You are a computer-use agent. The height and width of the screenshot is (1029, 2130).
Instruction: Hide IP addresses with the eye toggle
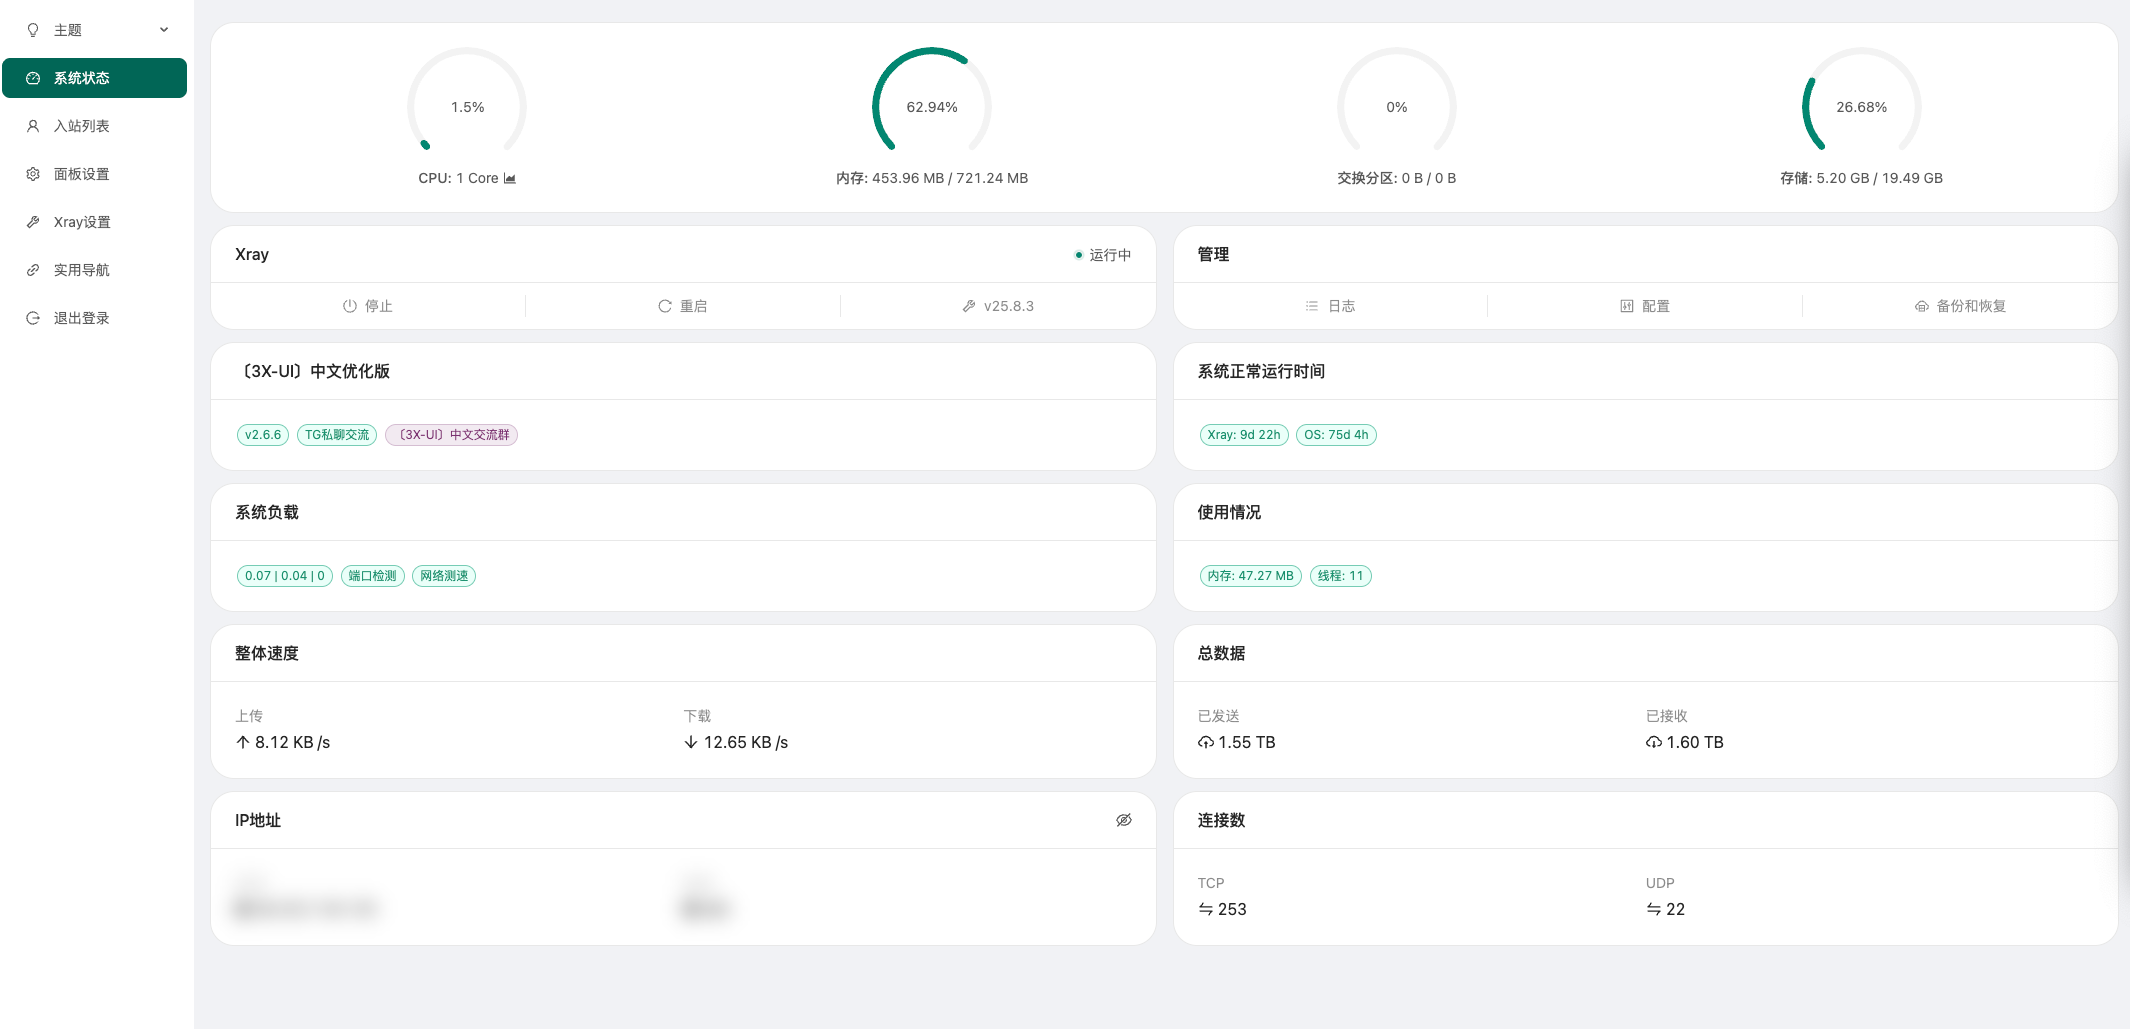1123,820
